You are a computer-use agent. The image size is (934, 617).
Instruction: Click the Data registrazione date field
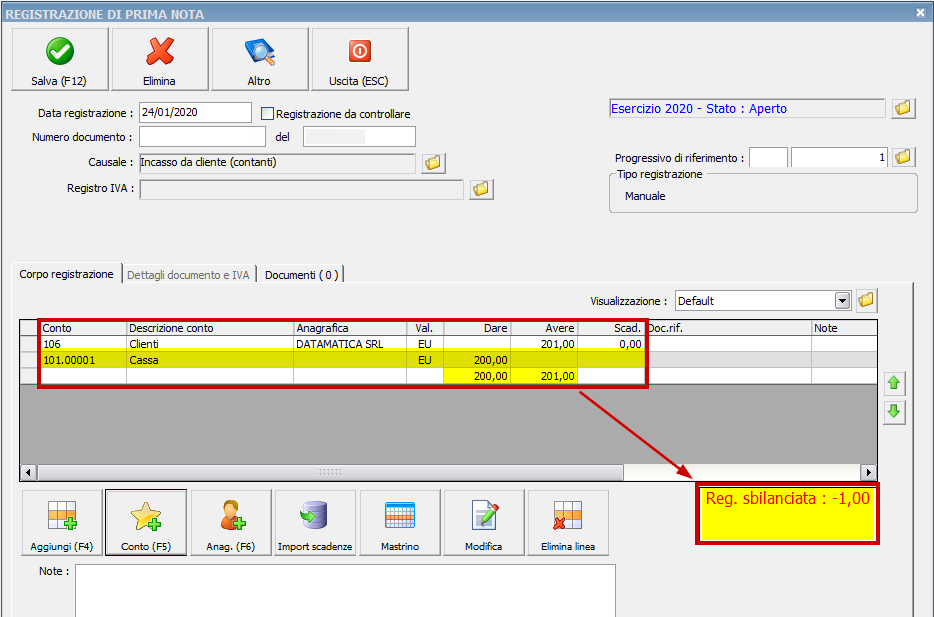click(x=195, y=113)
